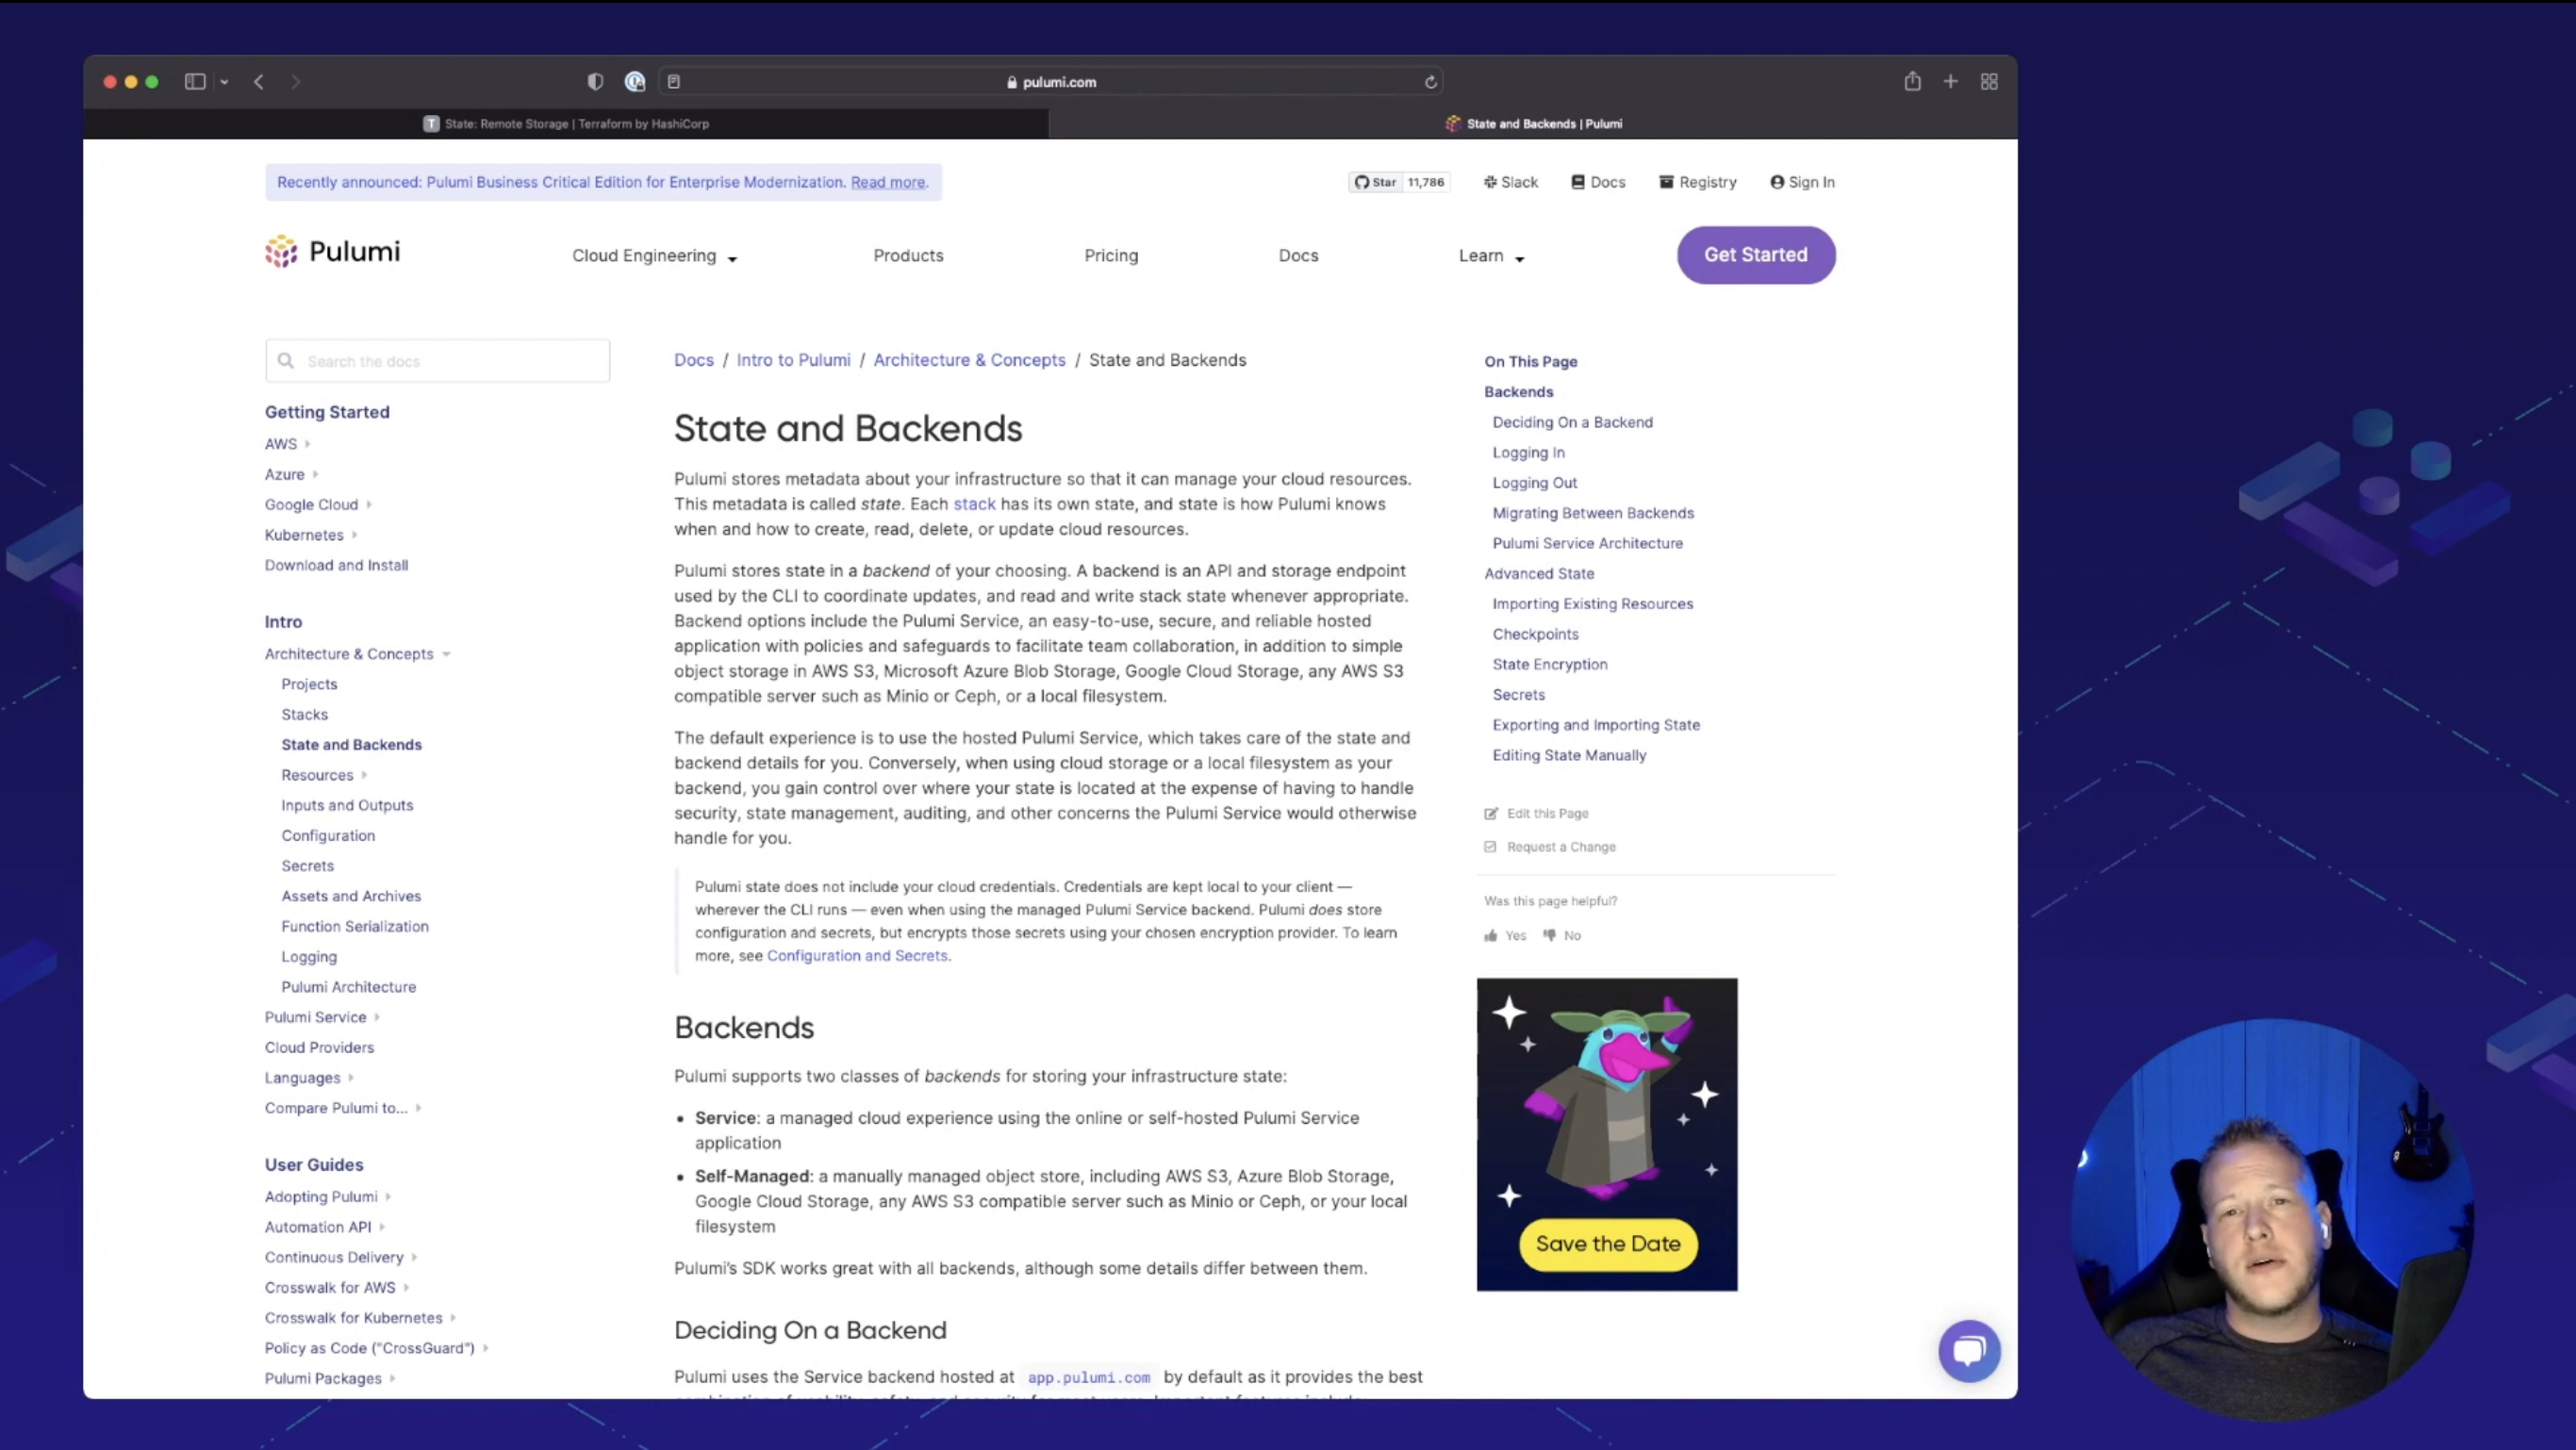Show the tab overview grid icon
Image resolution: width=2576 pixels, height=1450 pixels.
pyautogui.click(x=1989, y=82)
